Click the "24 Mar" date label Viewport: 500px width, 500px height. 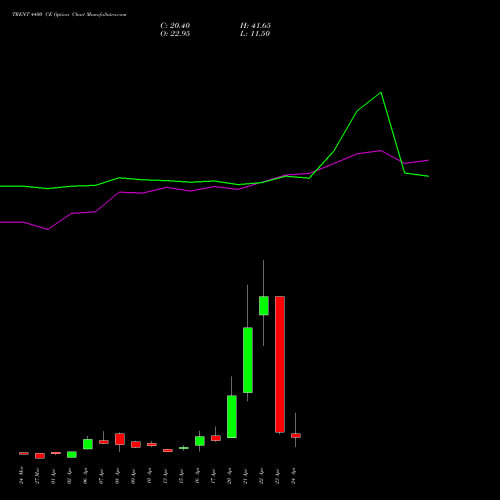(x=21, y=475)
